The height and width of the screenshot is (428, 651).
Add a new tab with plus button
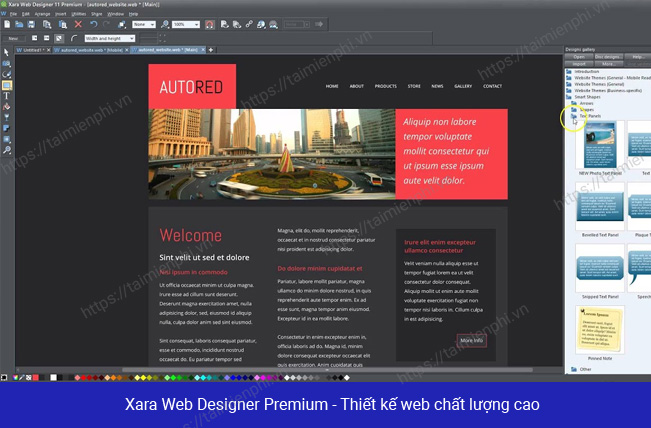point(211,50)
